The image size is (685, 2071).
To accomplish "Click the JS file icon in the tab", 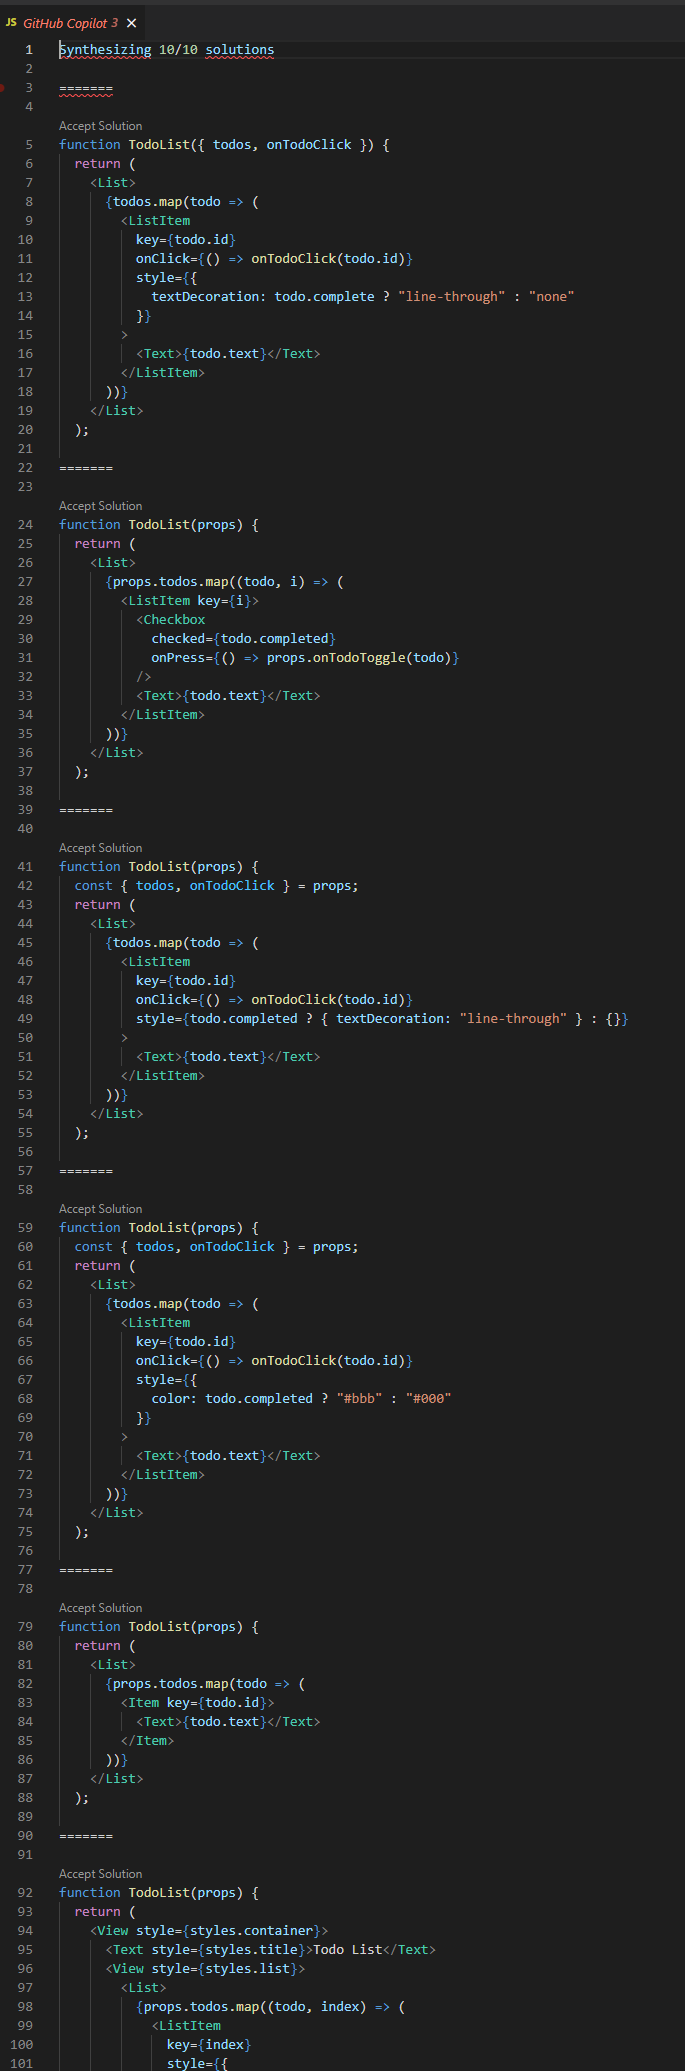I will pos(12,23).
